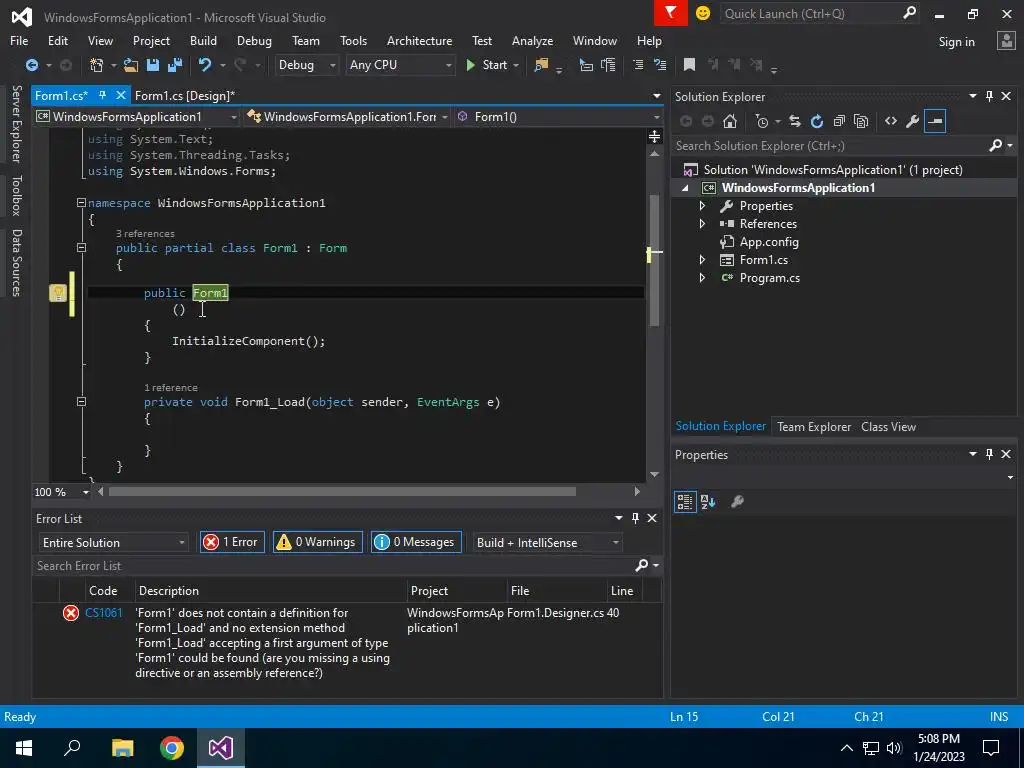Switch to the Team Explorer tab

814,426
